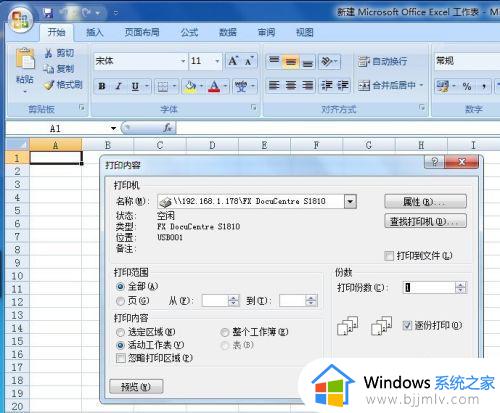The width and height of the screenshot is (500, 413).
Task: Click the Paste clipboard icon
Action: pos(25,60)
